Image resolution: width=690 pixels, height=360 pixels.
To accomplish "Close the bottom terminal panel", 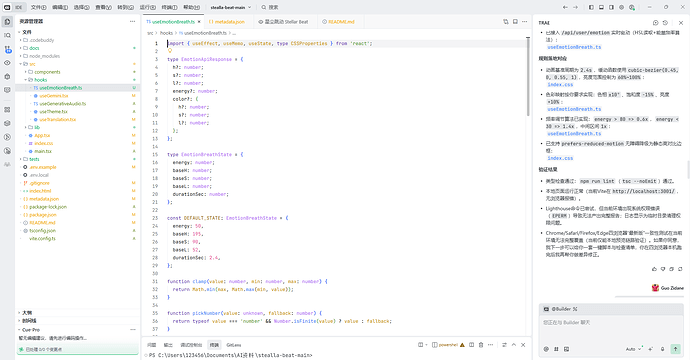I will tap(523, 345).
